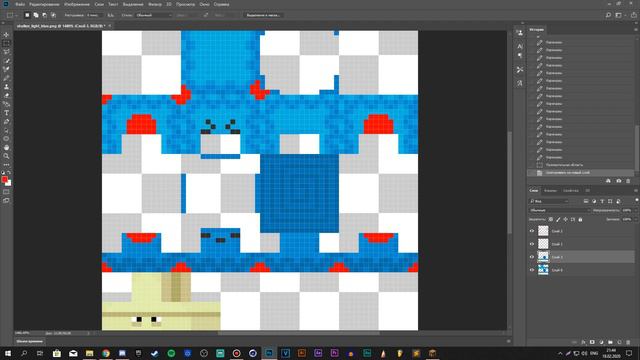Open the Fill slider dropdown arrow
The height and width of the screenshot is (360, 640).
coord(636,220)
